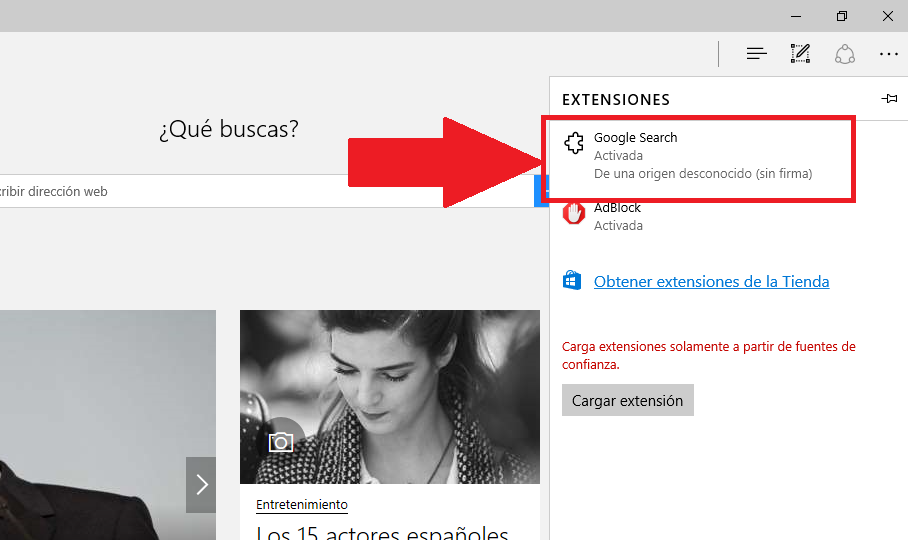Image resolution: width=908 pixels, height=540 pixels.
Task: Click the woman's photo thumbnail
Action: pyautogui.click(x=390, y=396)
